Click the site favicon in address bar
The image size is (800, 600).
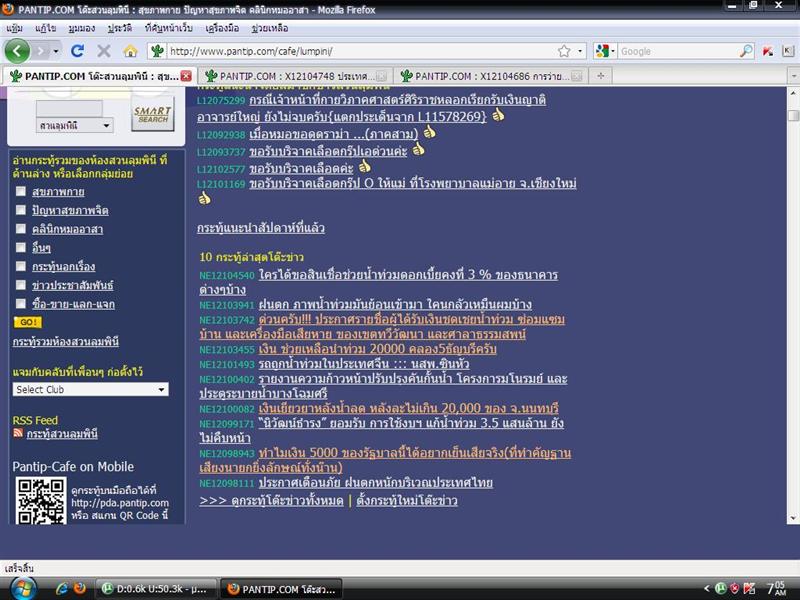pyautogui.click(x=158, y=51)
